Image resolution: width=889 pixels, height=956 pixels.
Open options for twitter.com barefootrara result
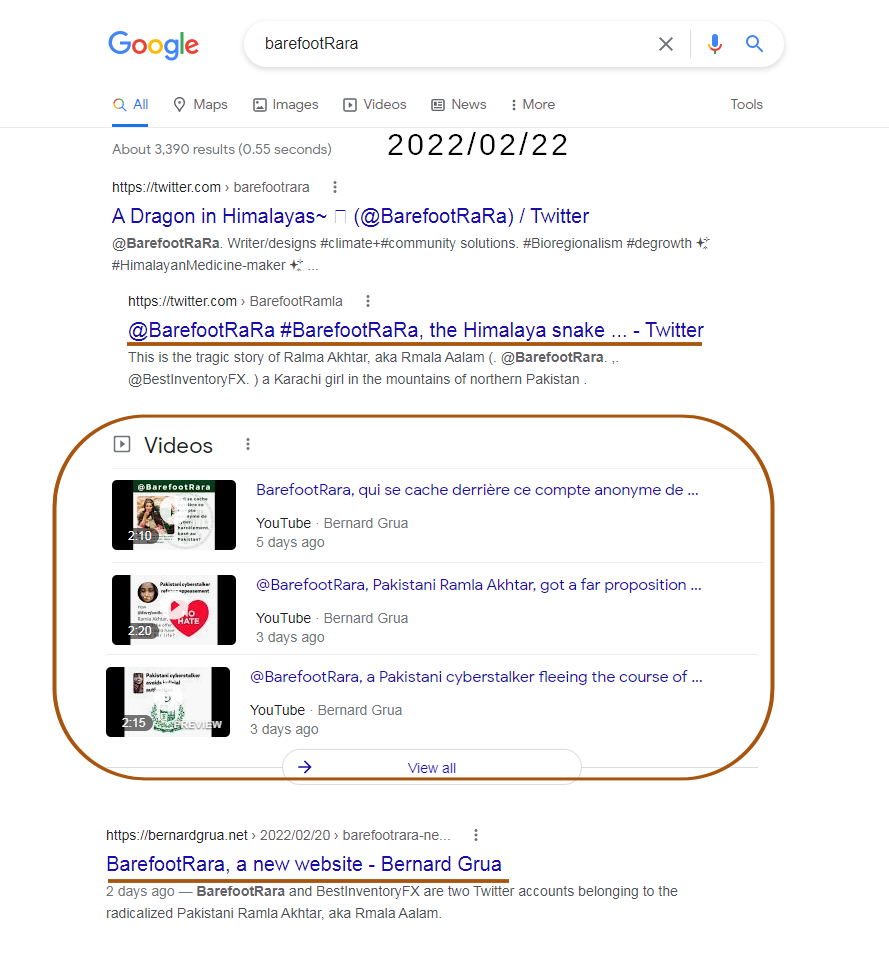pyautogui.click(x=335, y=187)
